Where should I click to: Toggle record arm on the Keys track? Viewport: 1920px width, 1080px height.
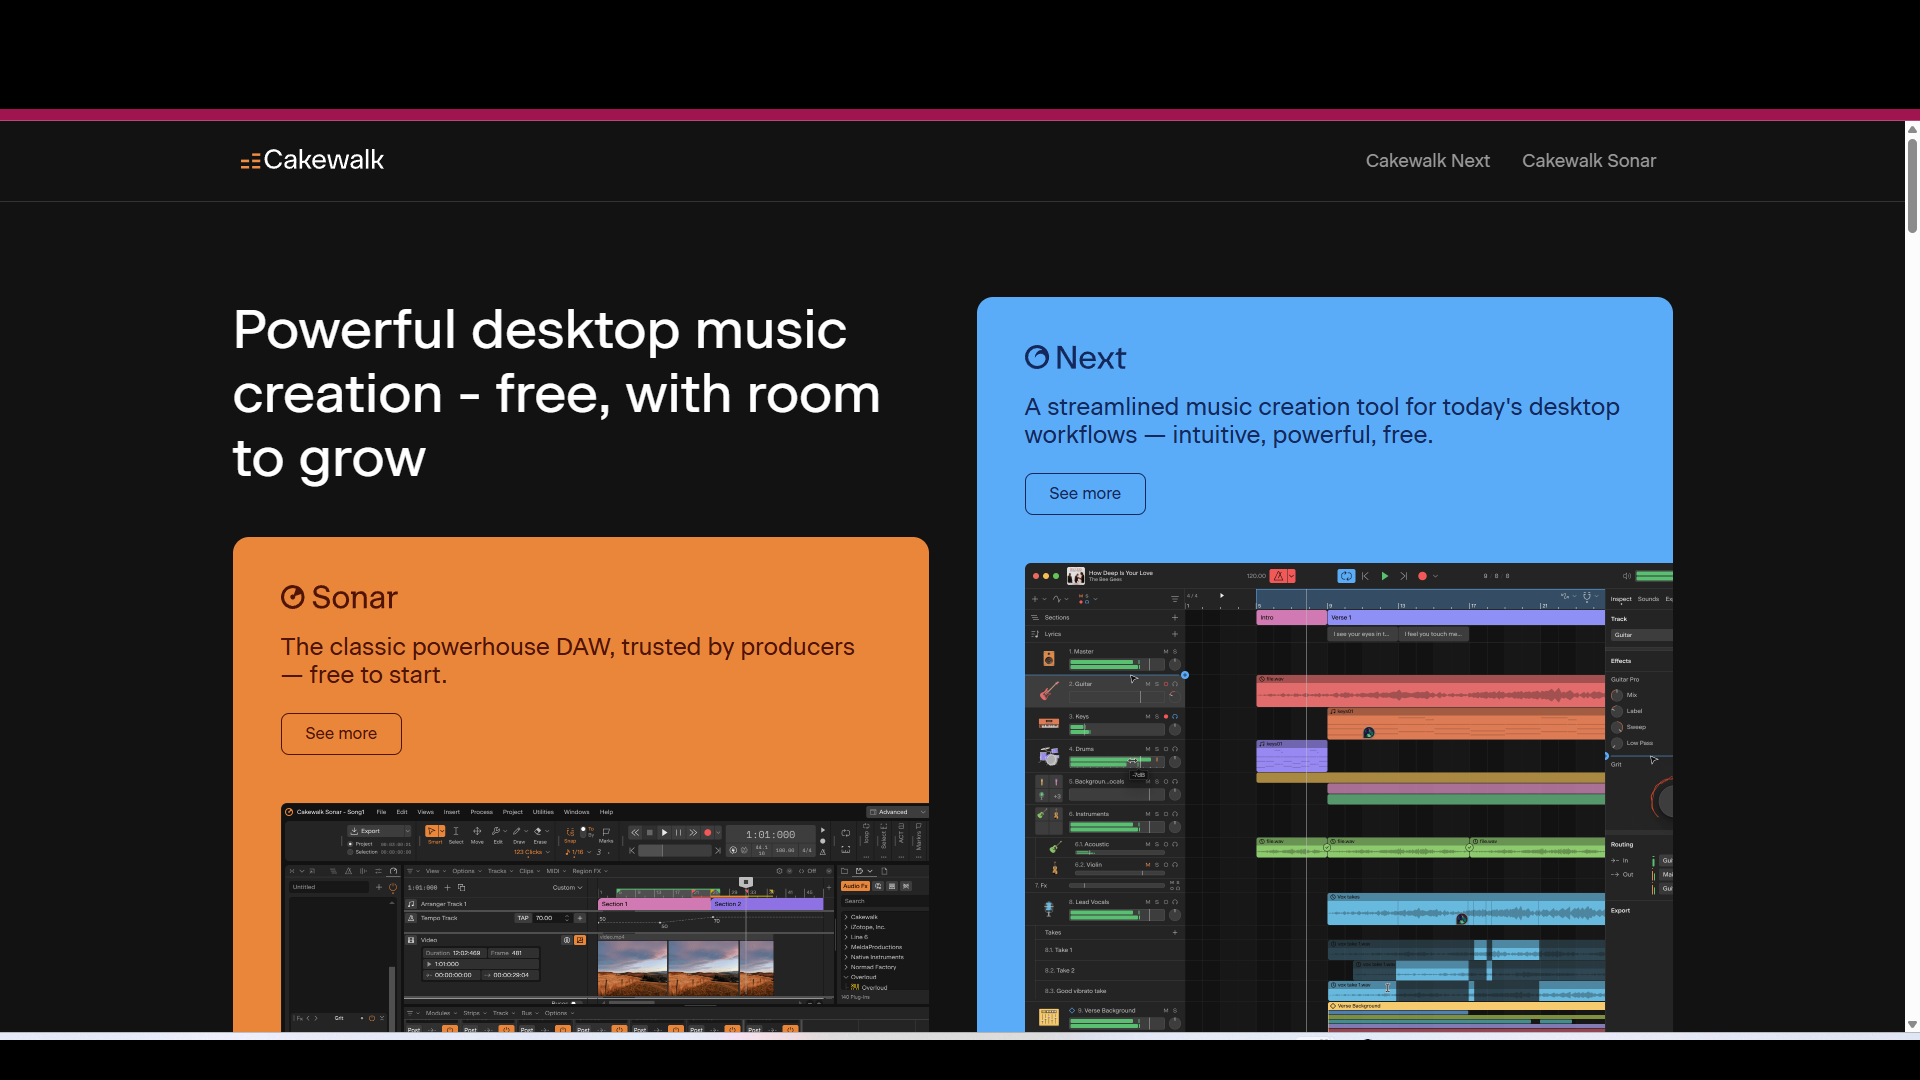[x=1166, y=717]
